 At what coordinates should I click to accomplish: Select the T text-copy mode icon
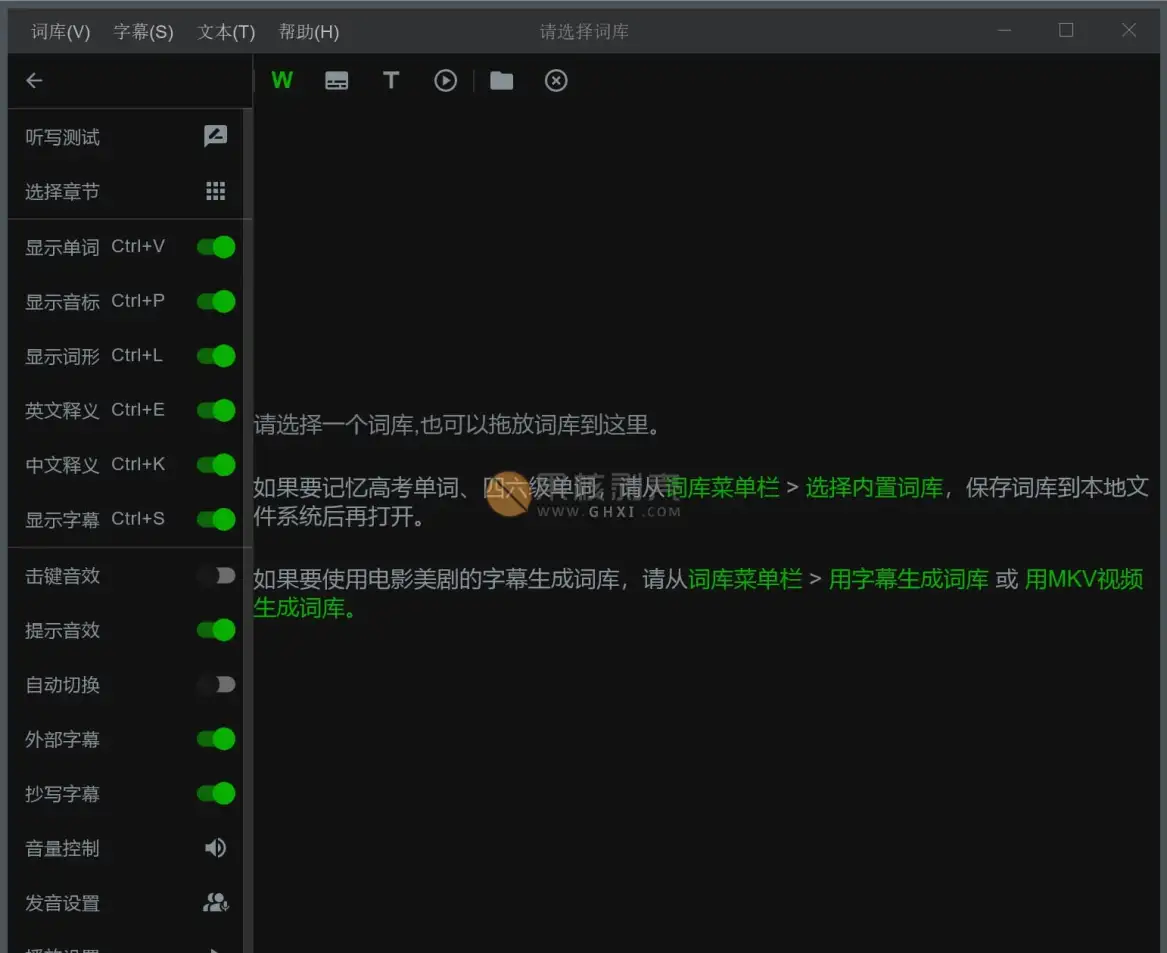391,81
